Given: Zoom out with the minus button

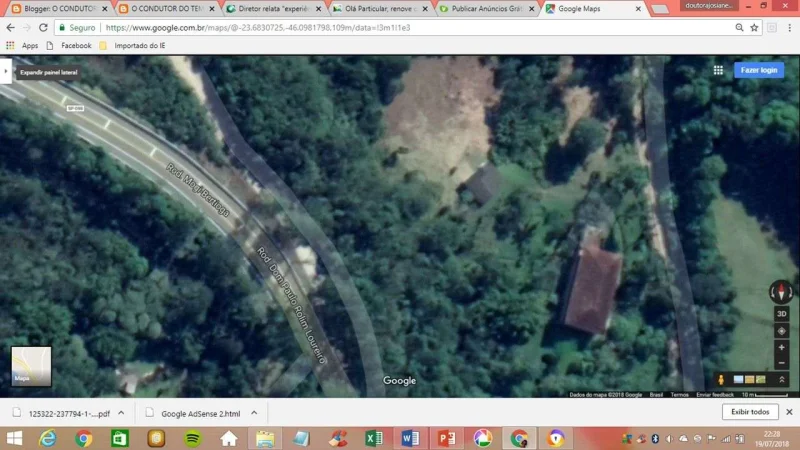Looking at the screenshot, I should point(781,363).
